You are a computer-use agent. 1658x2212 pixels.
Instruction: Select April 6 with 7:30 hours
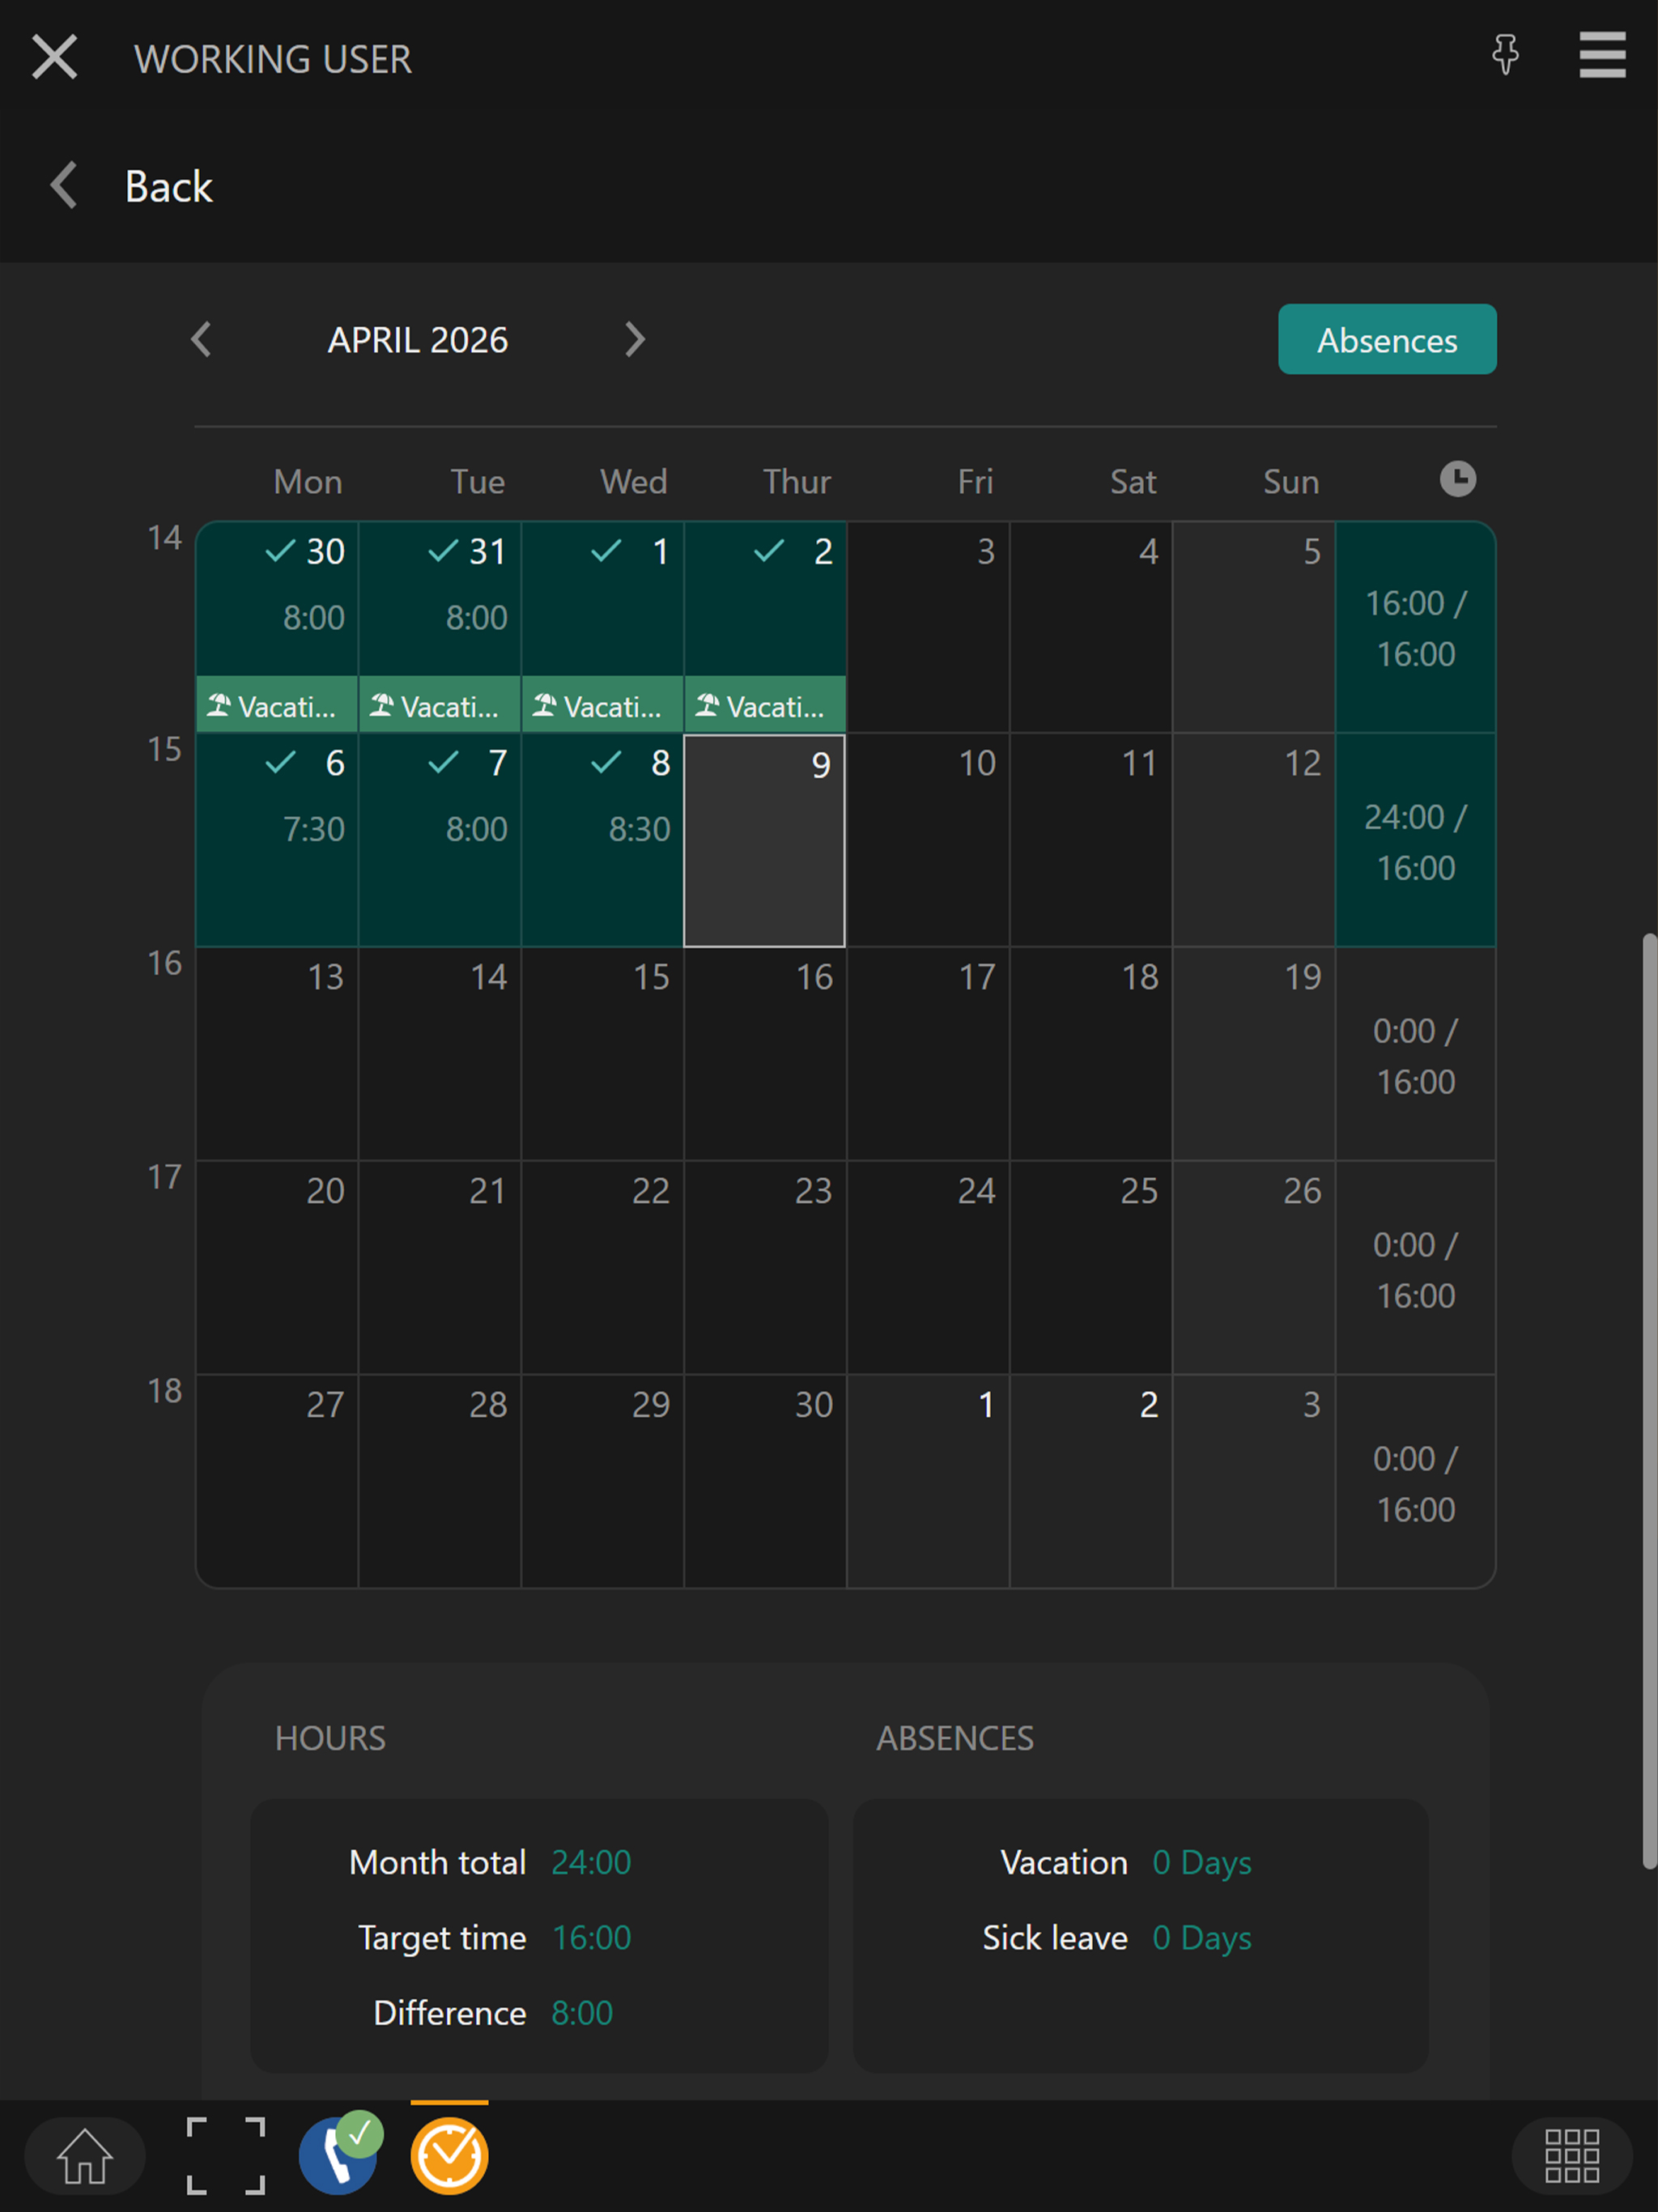point(277,840)
